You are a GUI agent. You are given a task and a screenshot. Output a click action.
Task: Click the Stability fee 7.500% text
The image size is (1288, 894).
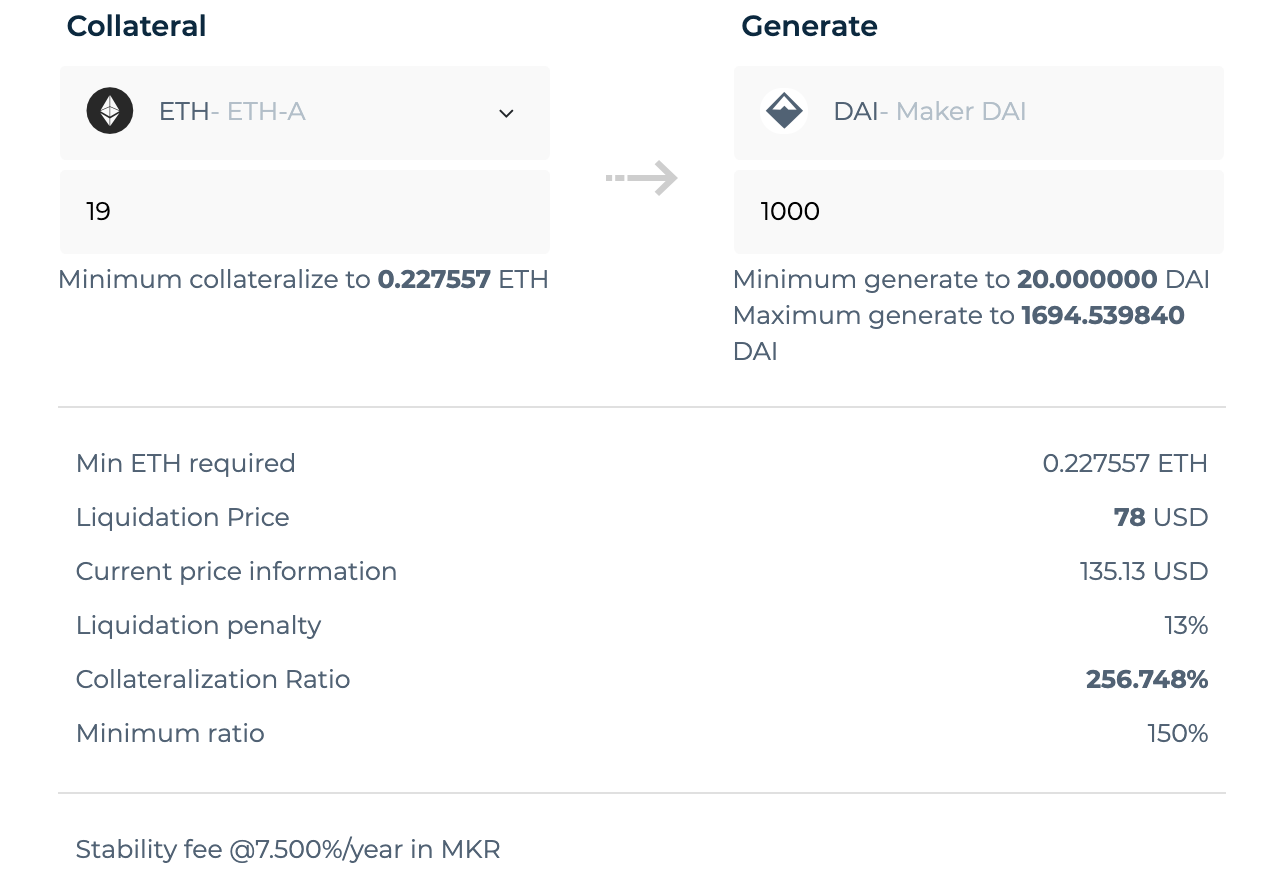point(288,849)
